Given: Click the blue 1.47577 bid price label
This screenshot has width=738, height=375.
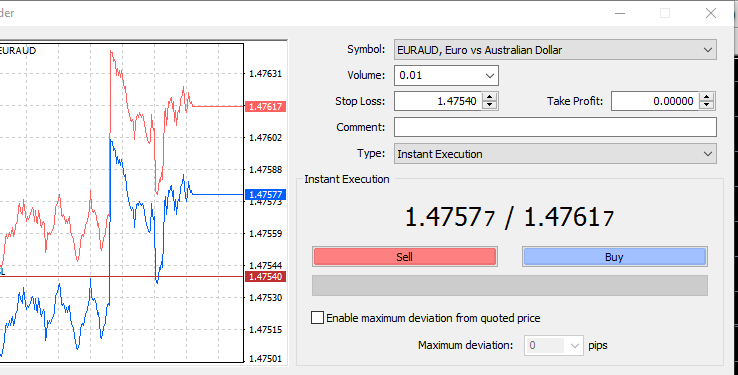Looking at the screenshot, I should [265, 195].
